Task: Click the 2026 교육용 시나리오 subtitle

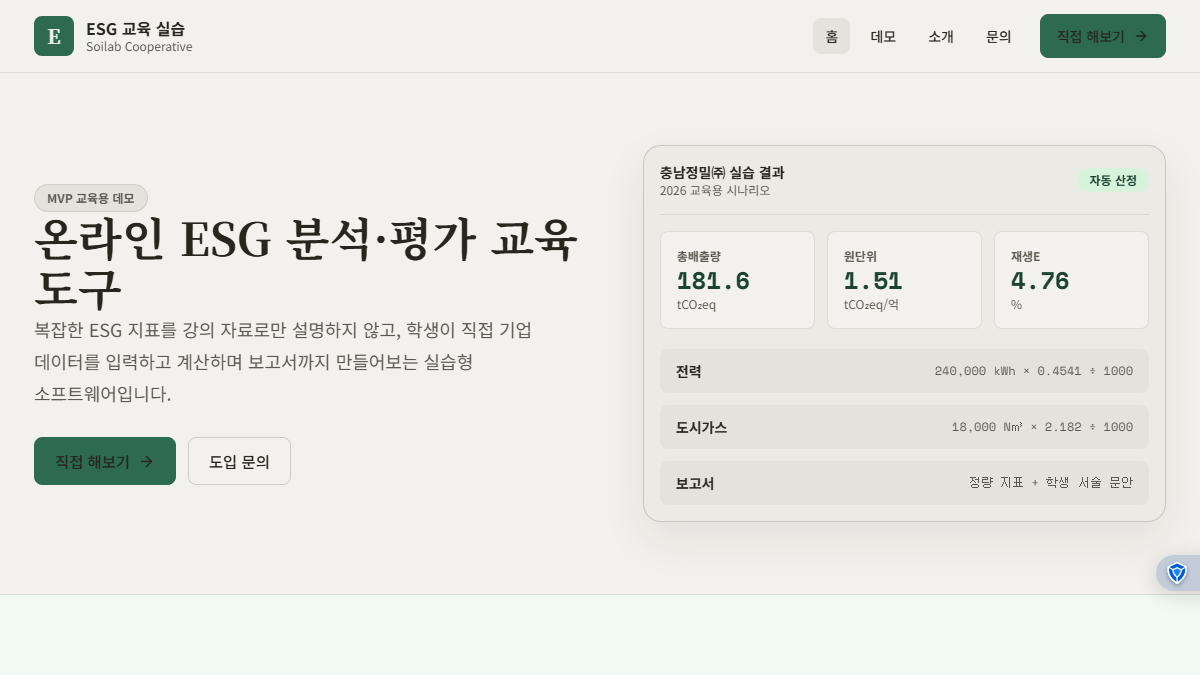Action: coord(715,190)
